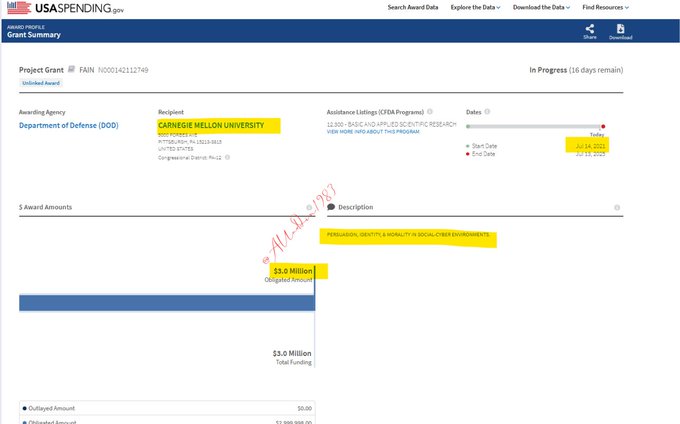Screen dimensions: 680x424
Task: Click the copy icon next to Project Grant
Action: (71, 70)
